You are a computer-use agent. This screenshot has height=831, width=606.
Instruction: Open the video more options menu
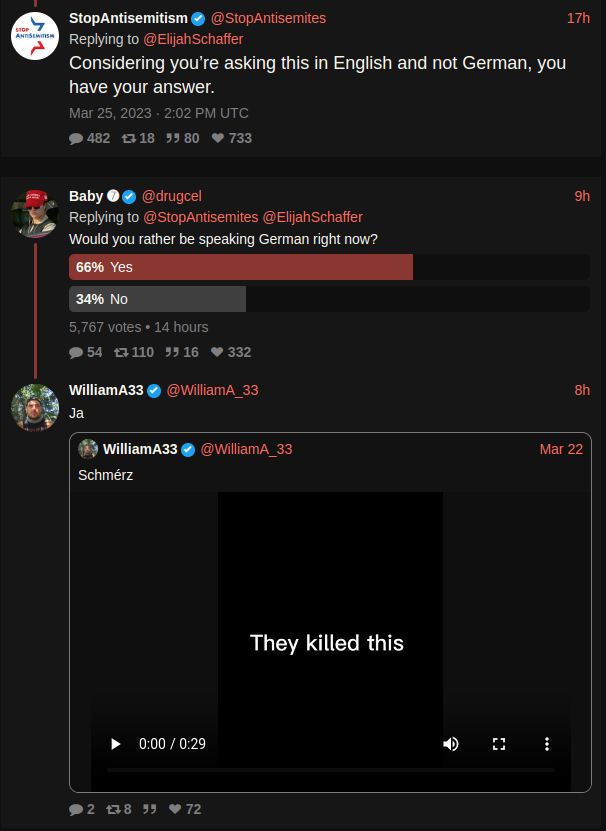547,744
